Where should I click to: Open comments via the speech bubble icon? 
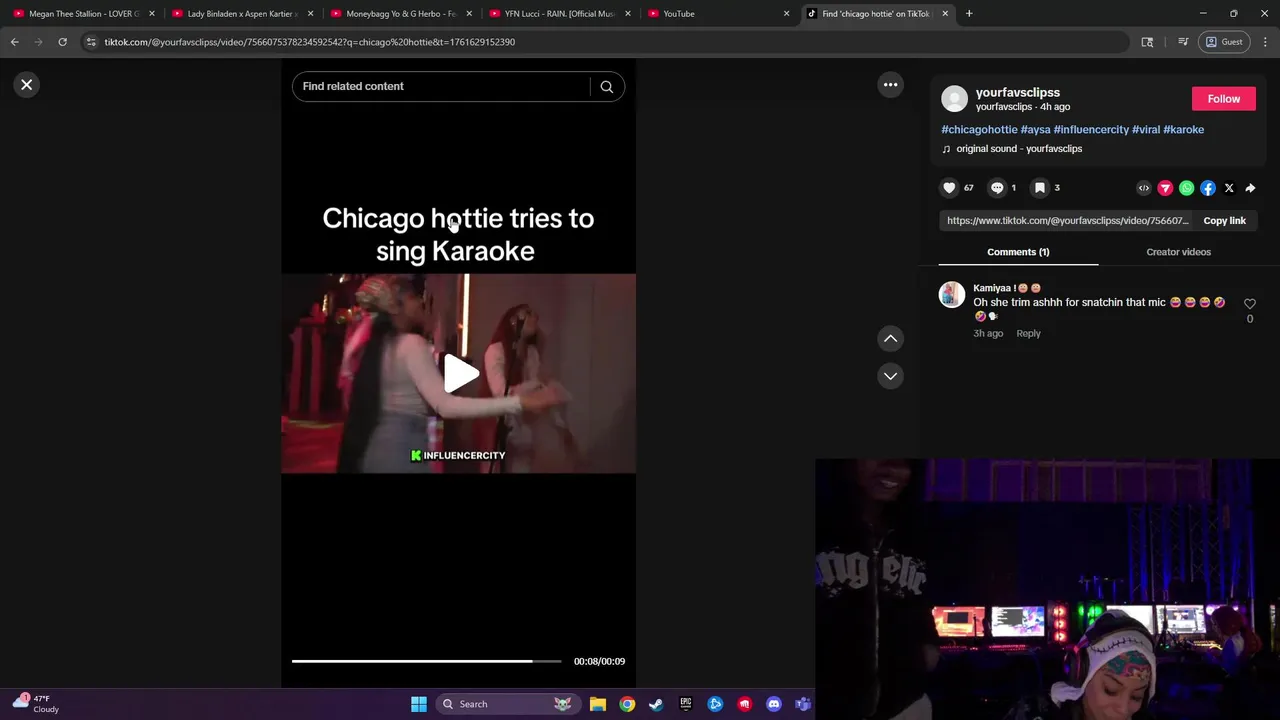(x=996, y=188)
